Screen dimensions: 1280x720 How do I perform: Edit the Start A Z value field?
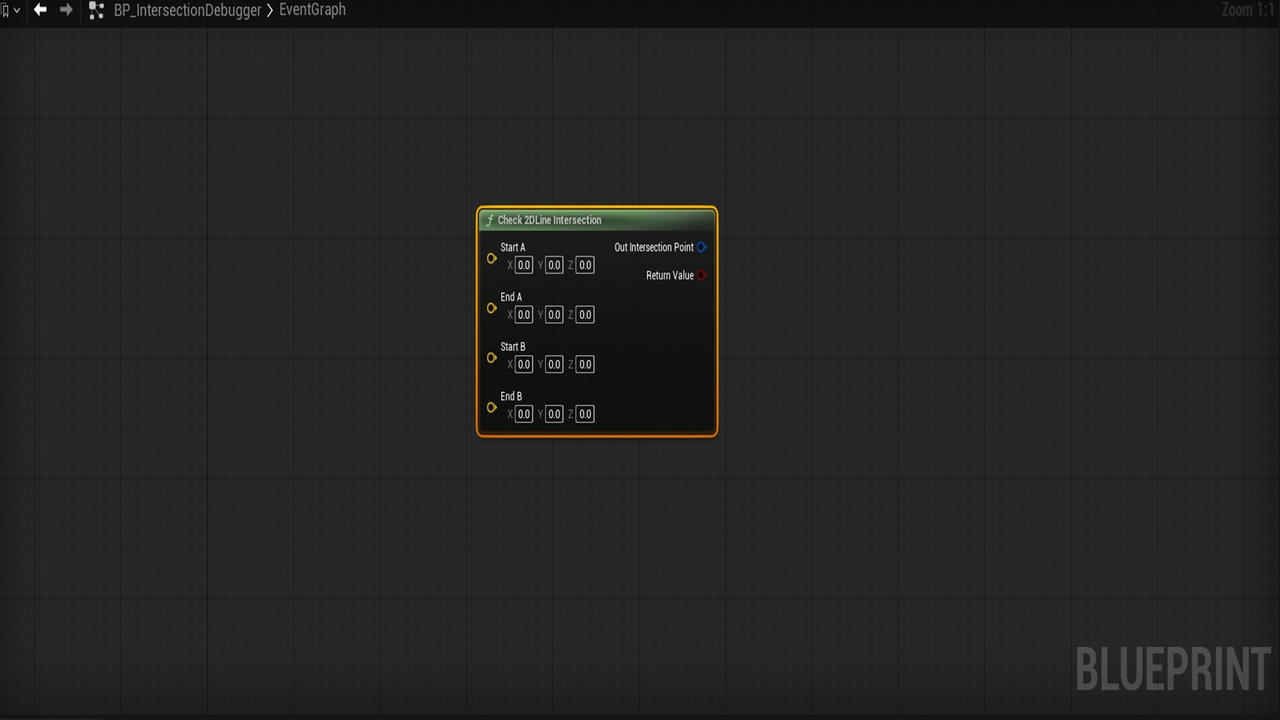click(585, 265)
